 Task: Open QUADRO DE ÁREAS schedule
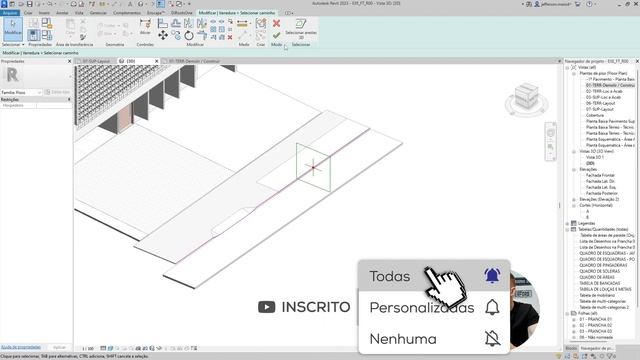[x=597, y=277]
